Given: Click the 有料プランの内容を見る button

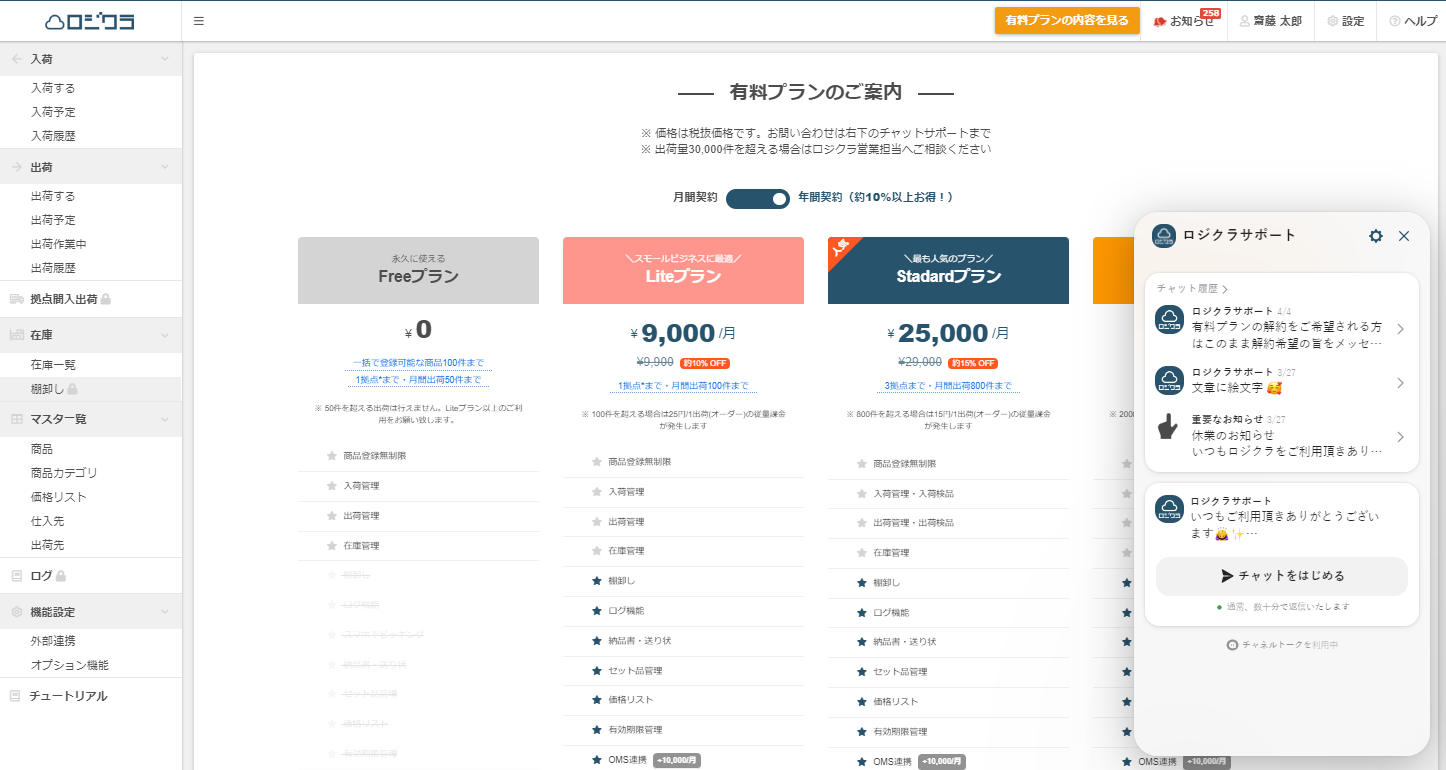Looking at the screenshot, I should pyautogui.click(x=1066, y=20).
